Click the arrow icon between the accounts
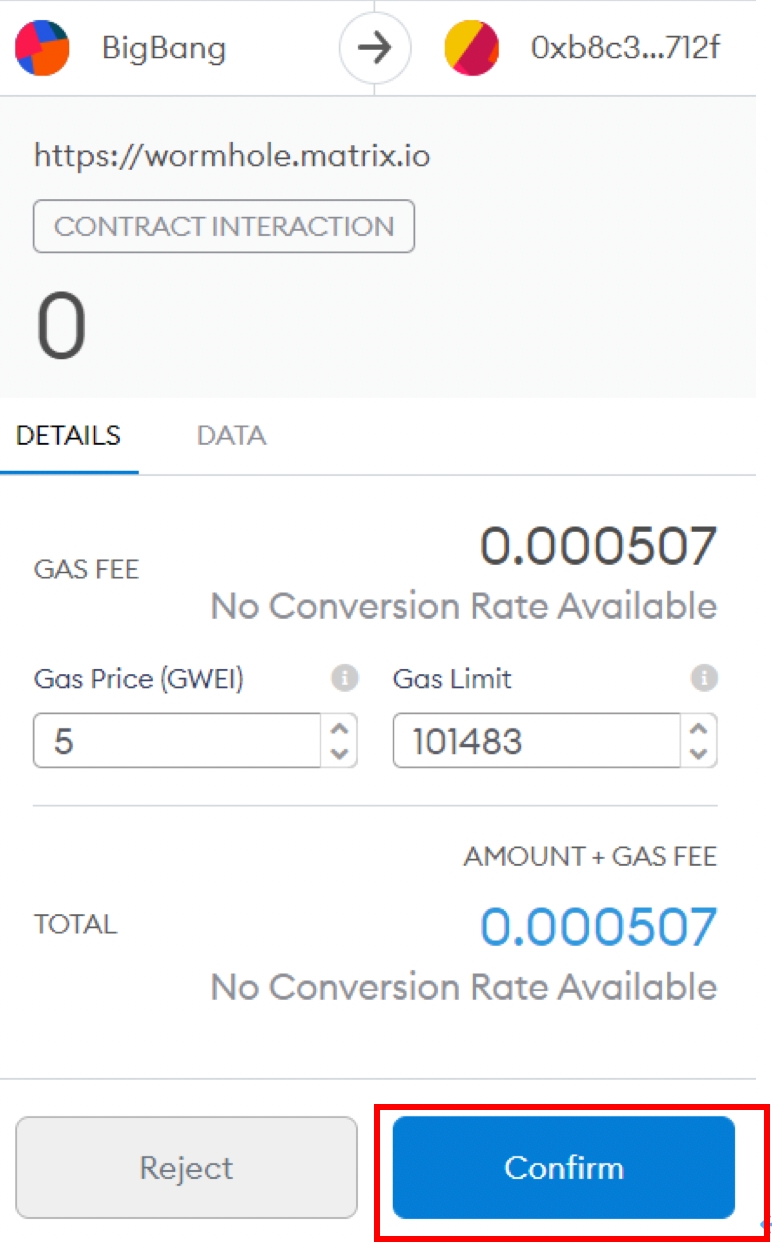The image size is (772, 1248). click(374, 48)
